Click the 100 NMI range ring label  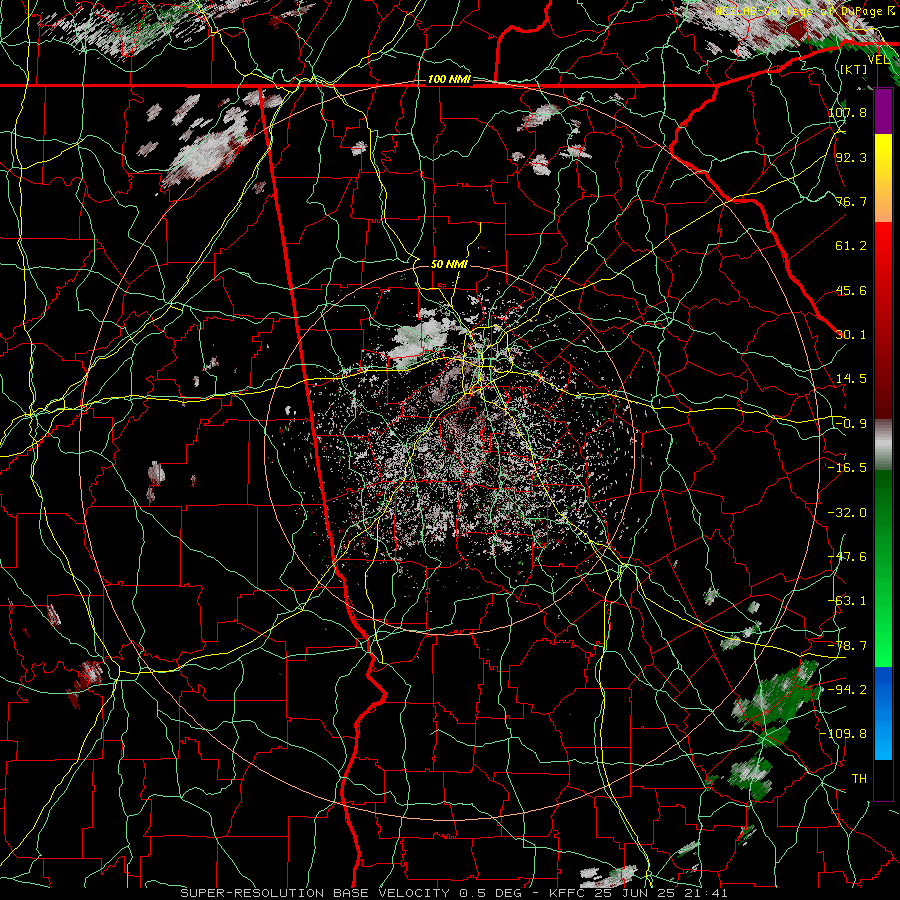coord(449,79)
